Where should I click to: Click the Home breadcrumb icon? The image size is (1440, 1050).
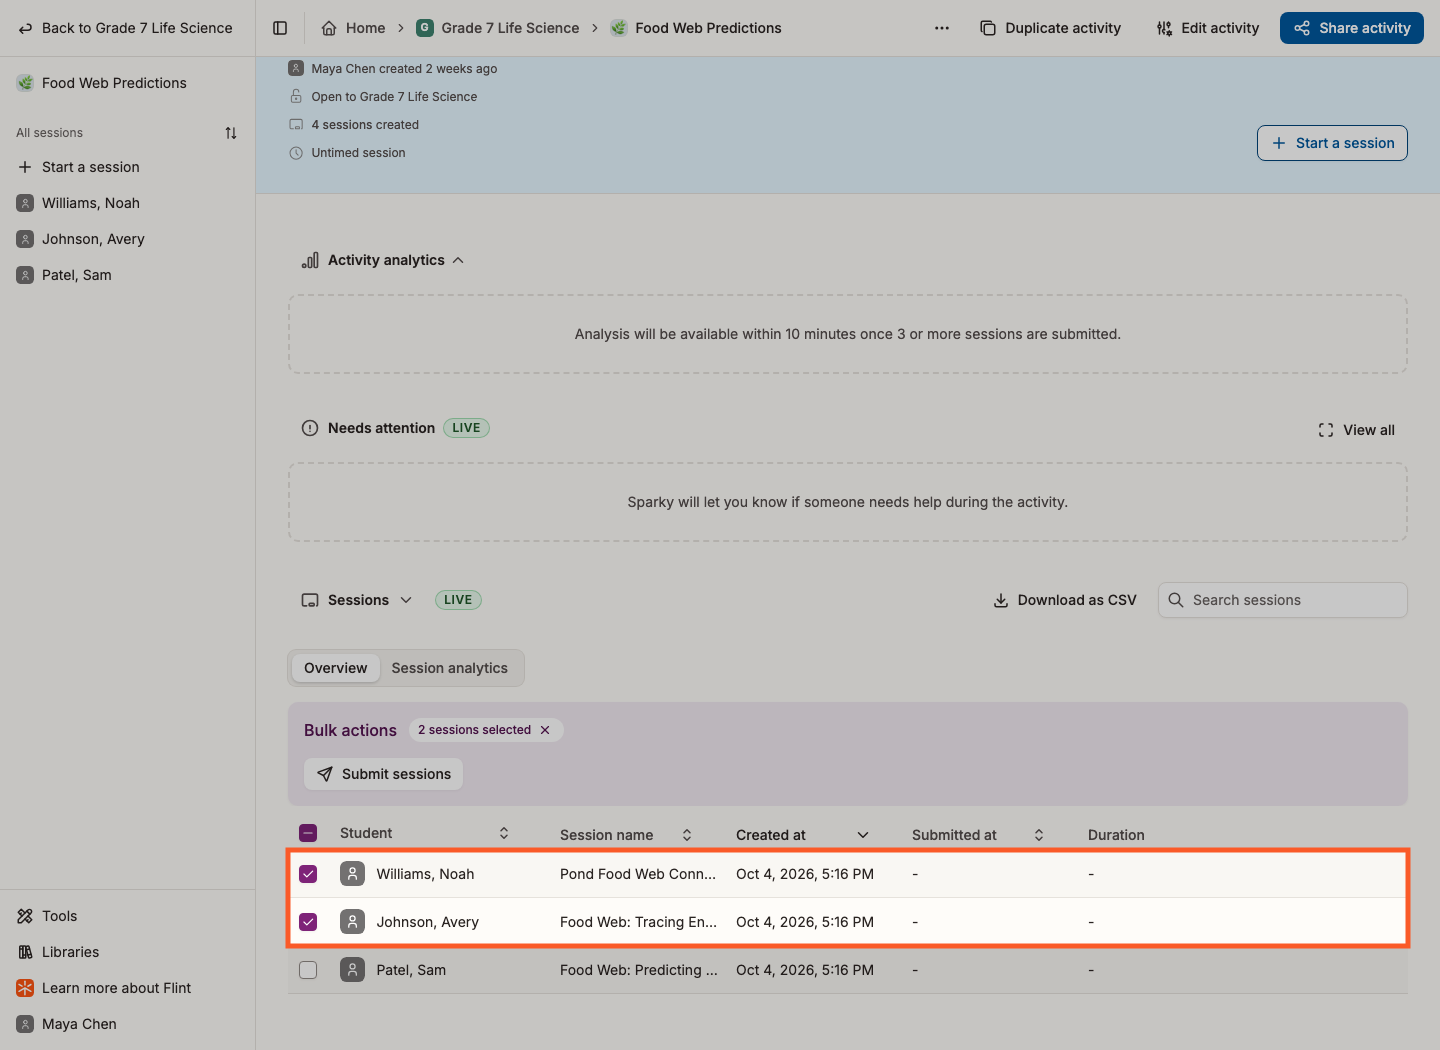click(329, 28)
